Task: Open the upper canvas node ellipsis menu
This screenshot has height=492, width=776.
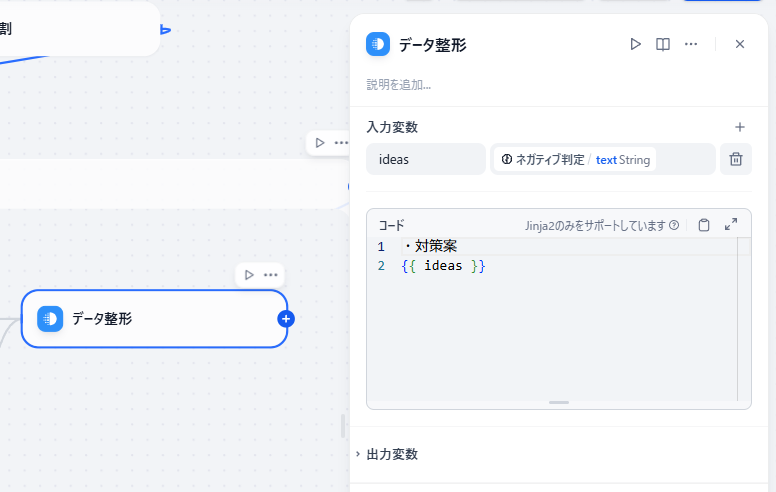Action: click(341, 143)
